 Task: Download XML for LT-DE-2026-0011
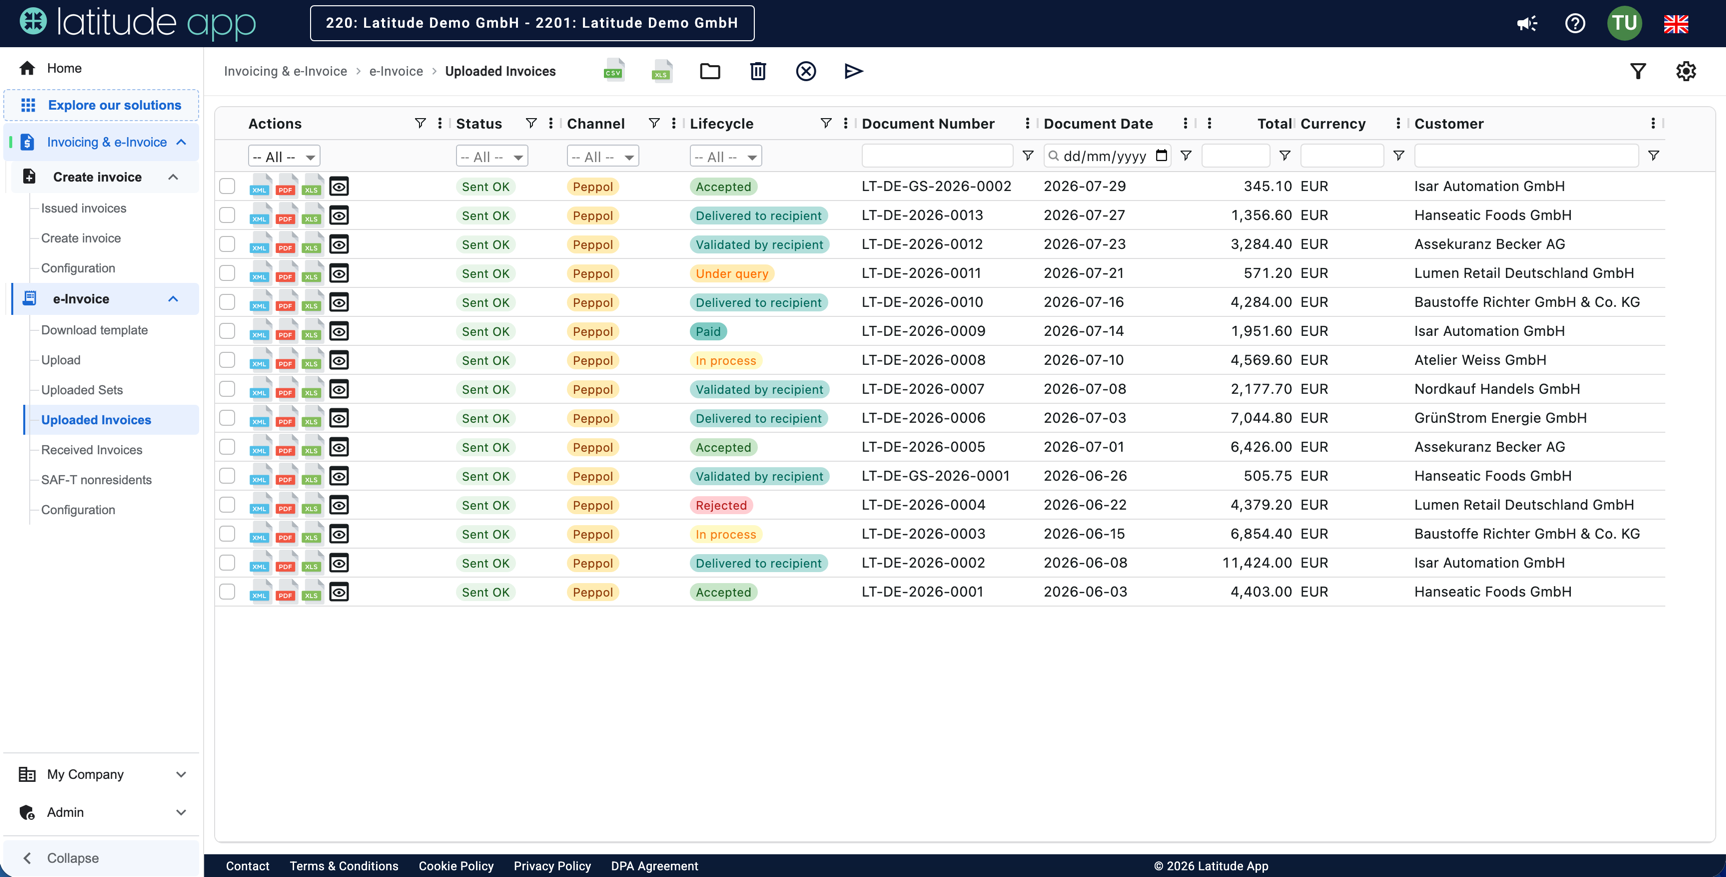(x=260, y=274)
